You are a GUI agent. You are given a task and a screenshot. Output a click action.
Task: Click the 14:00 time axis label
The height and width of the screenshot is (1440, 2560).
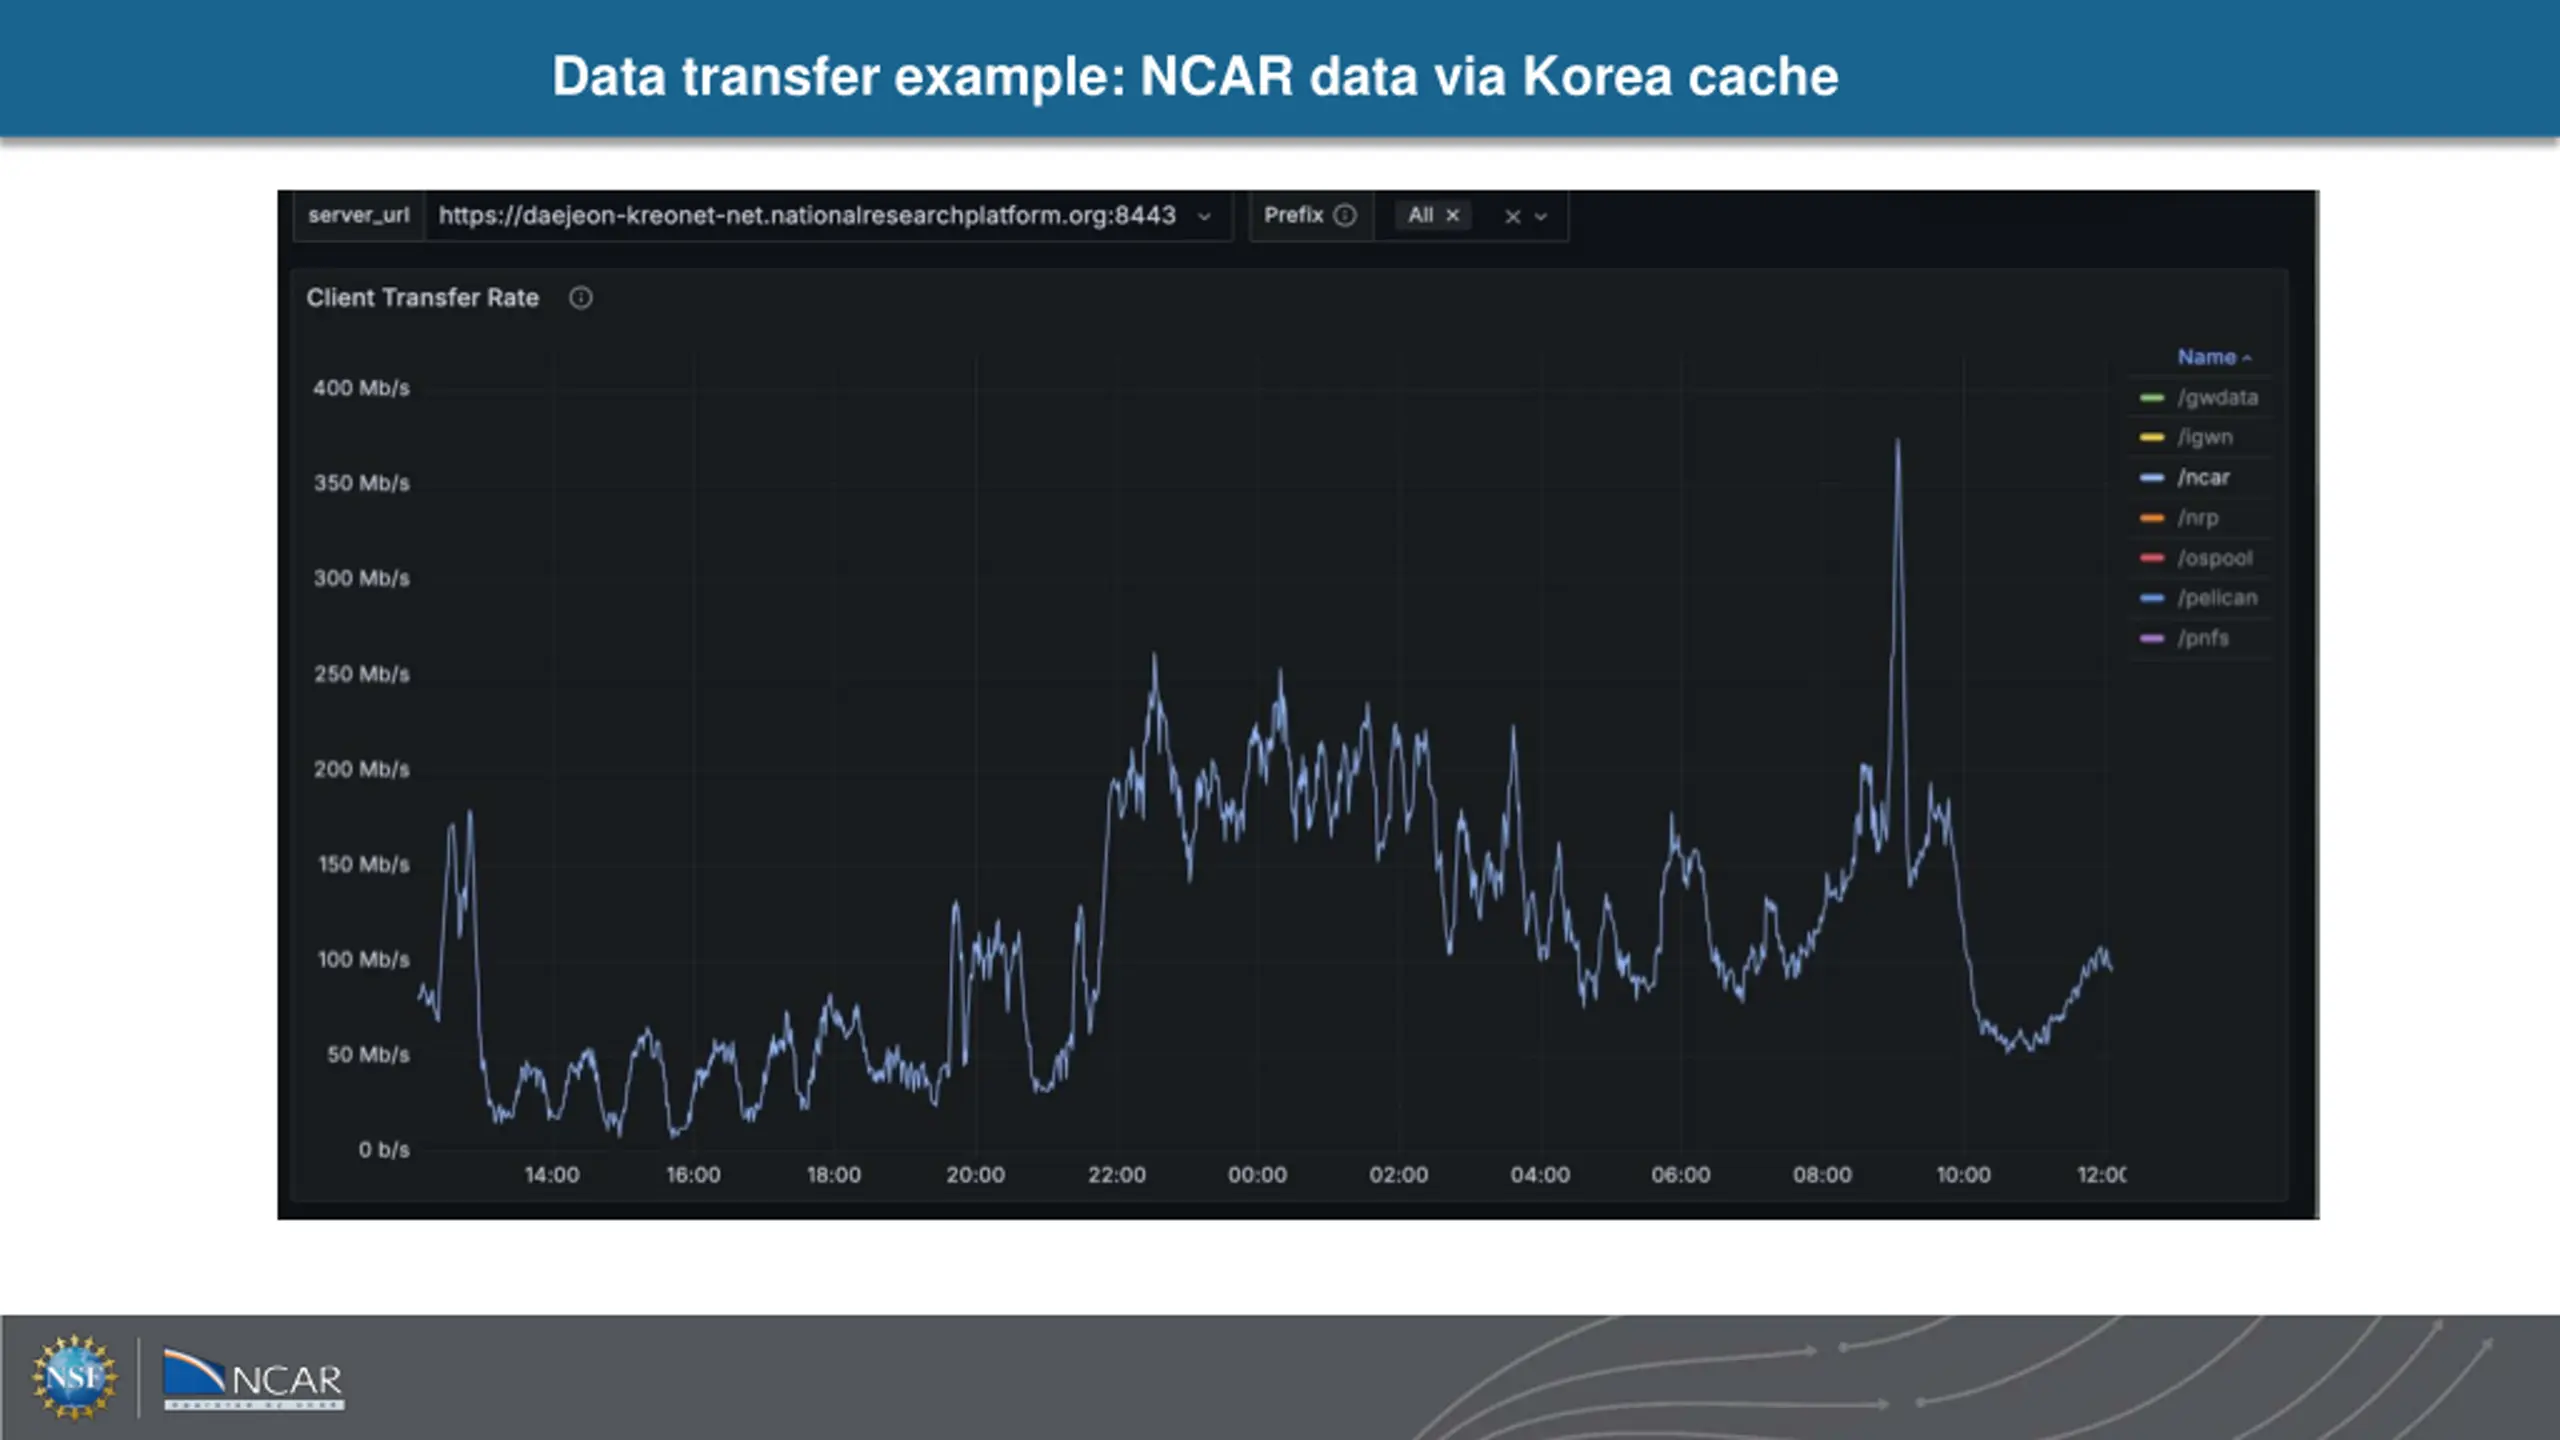pos(552,1175)
